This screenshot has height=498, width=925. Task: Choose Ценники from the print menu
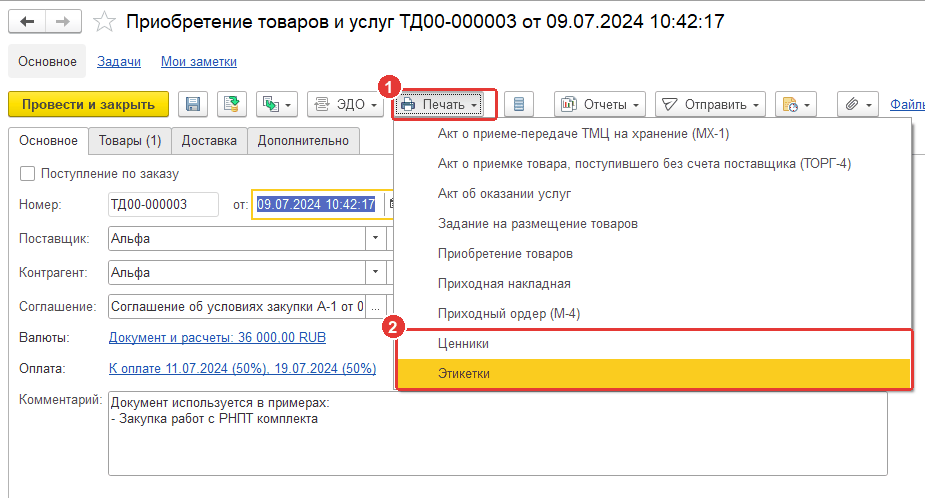pos(654,344)
